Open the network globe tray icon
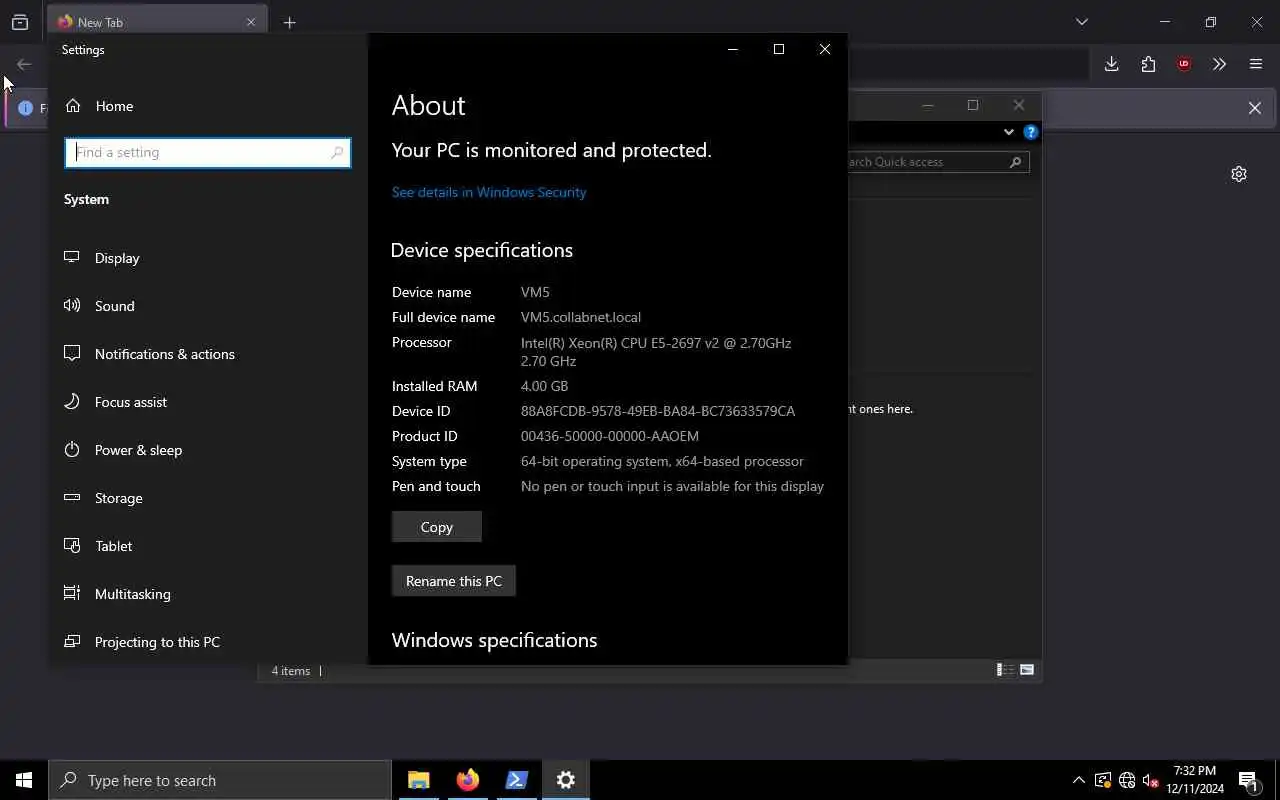This screenshot has width=1280, height=800. pos(1127,780)
